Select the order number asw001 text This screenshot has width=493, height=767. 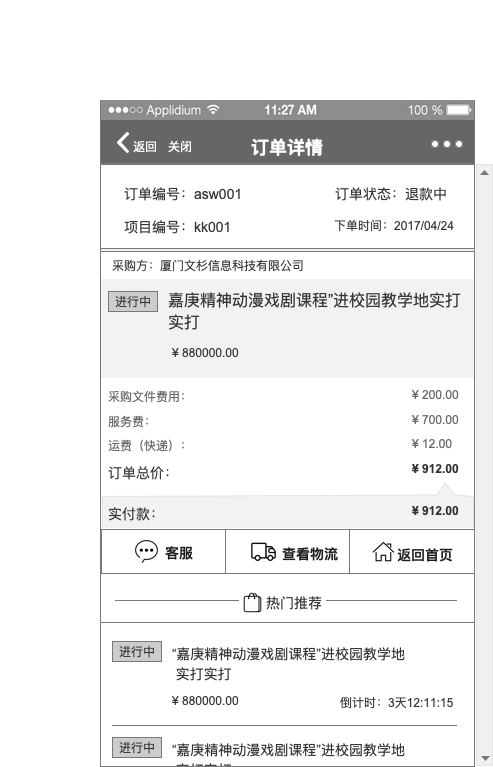pos(218,194)
